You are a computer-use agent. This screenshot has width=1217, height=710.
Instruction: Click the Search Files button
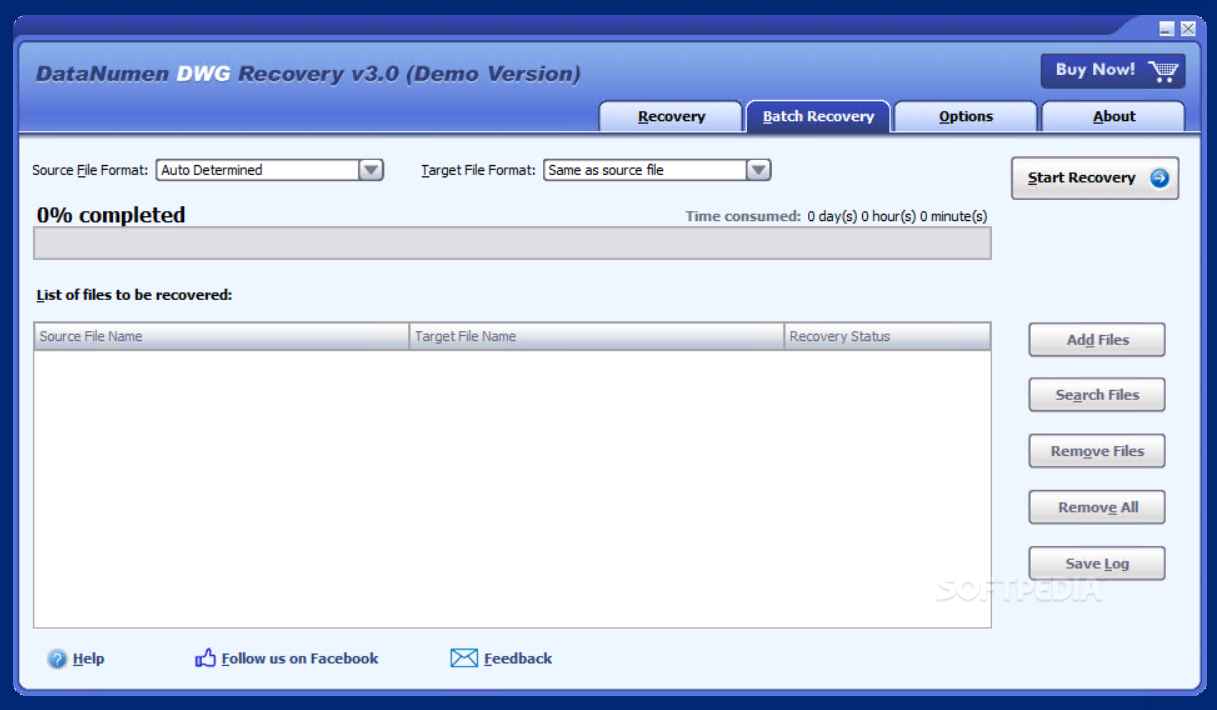coord(1097,395)
